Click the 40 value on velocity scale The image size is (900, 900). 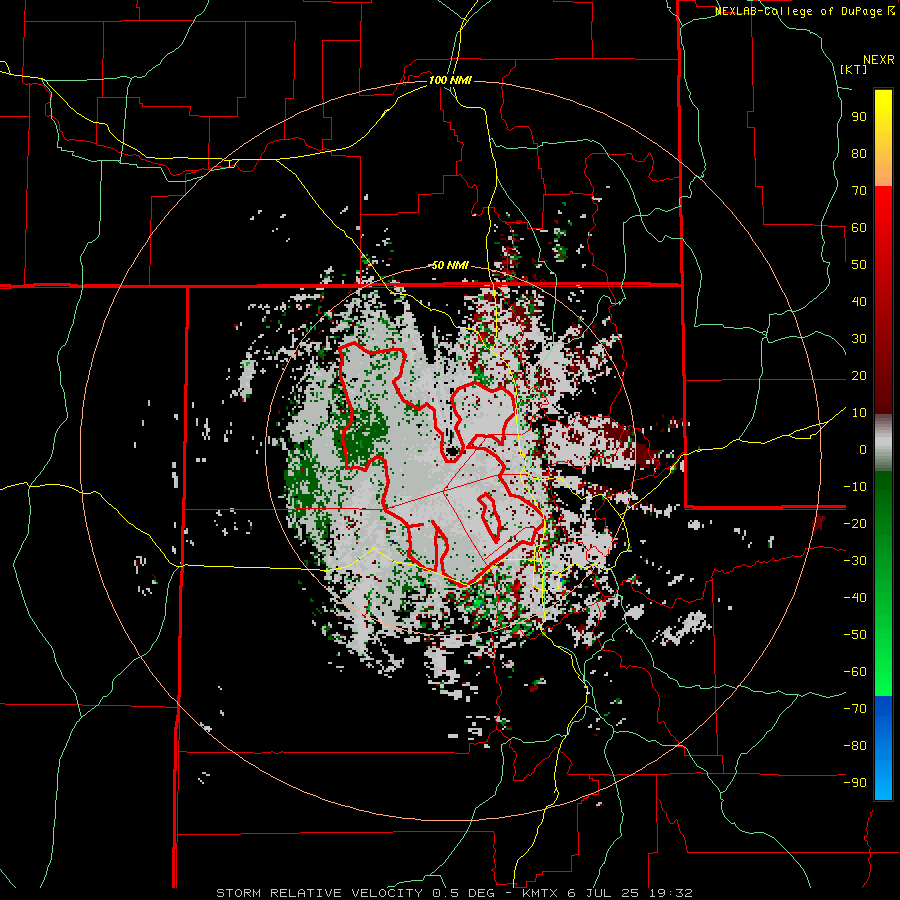pos(859,301)
